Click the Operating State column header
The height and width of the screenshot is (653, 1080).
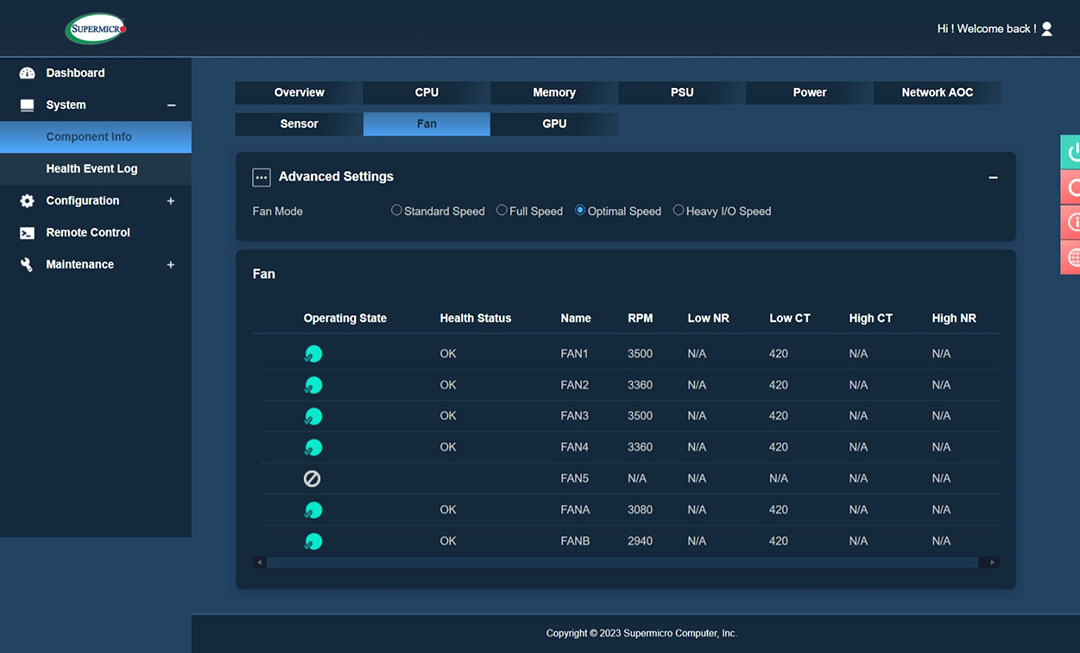pyautogui.click(x=345, y=318)
